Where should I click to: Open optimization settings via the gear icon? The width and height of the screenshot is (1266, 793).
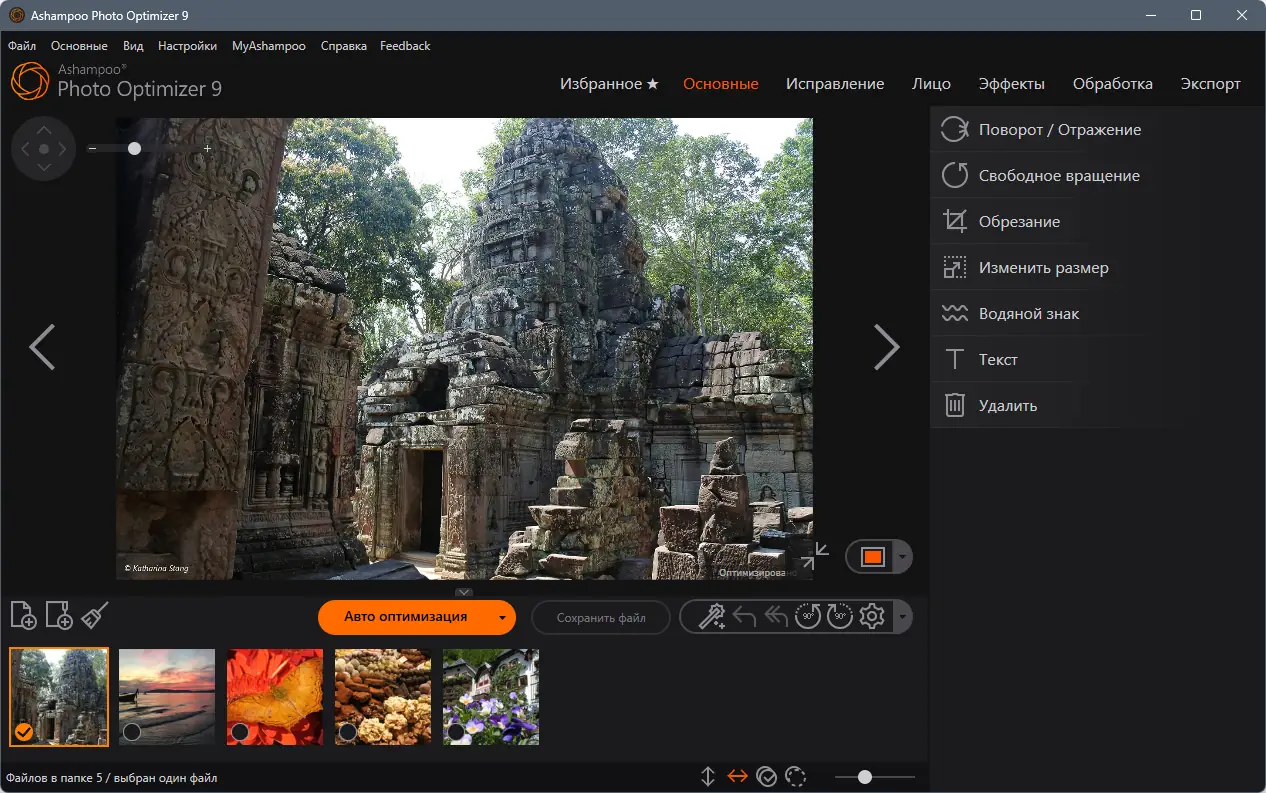click(x=871, y=616)
